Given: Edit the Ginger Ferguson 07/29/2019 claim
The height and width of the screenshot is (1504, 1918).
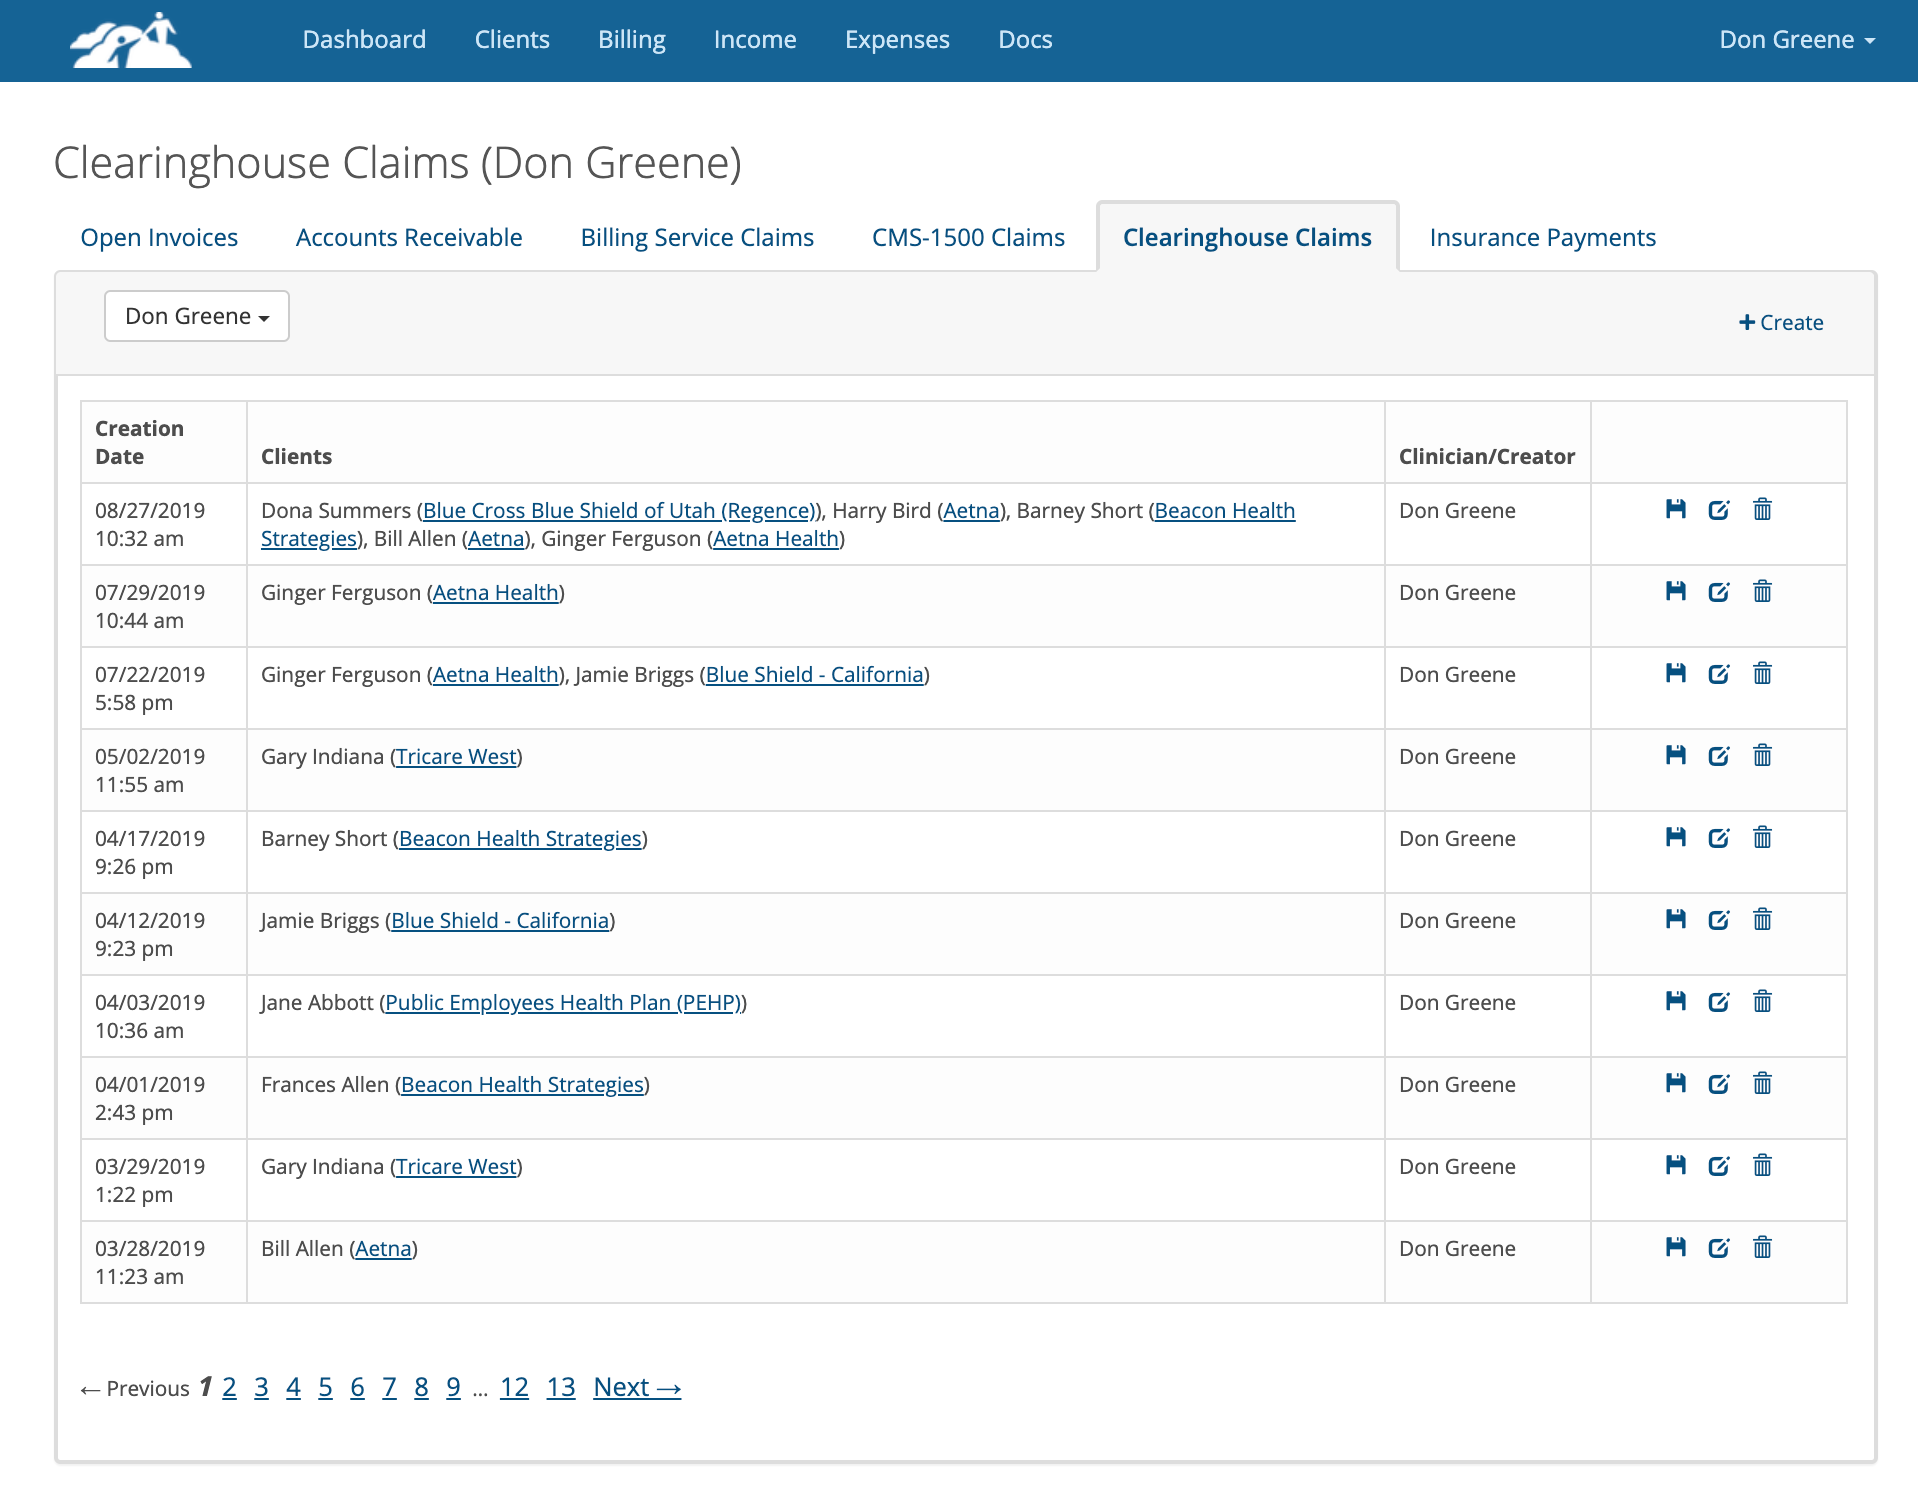Looking at the screenshot, I should tap(1718, 591).
